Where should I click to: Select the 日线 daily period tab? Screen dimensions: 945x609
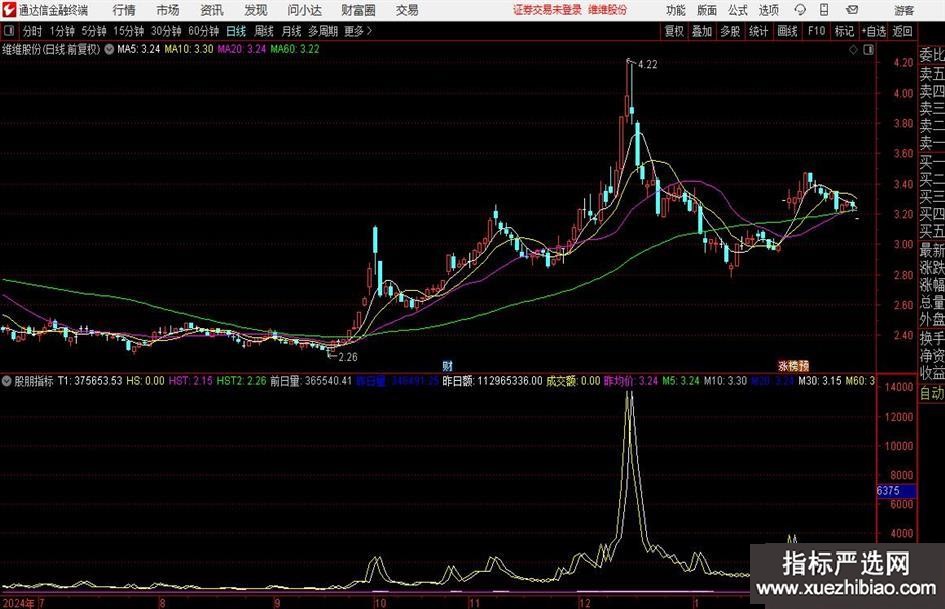point(236,31)
